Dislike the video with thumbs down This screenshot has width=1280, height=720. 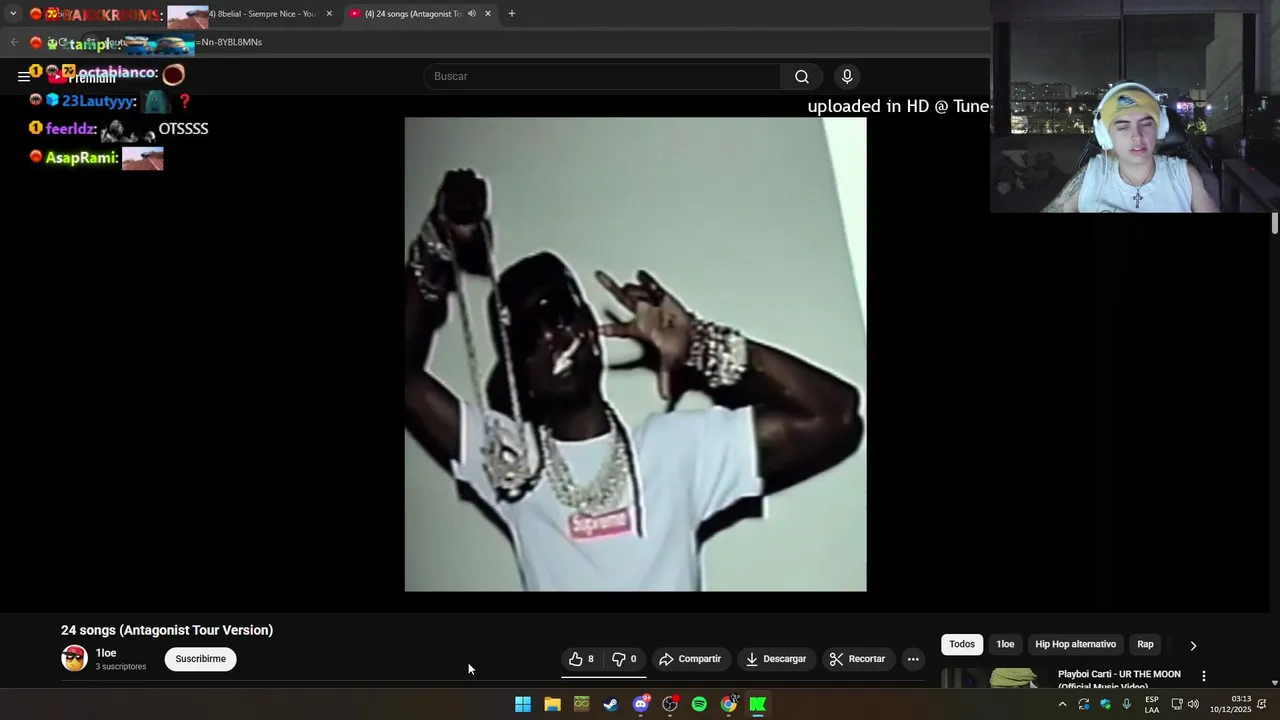click(x=625, y=659)
